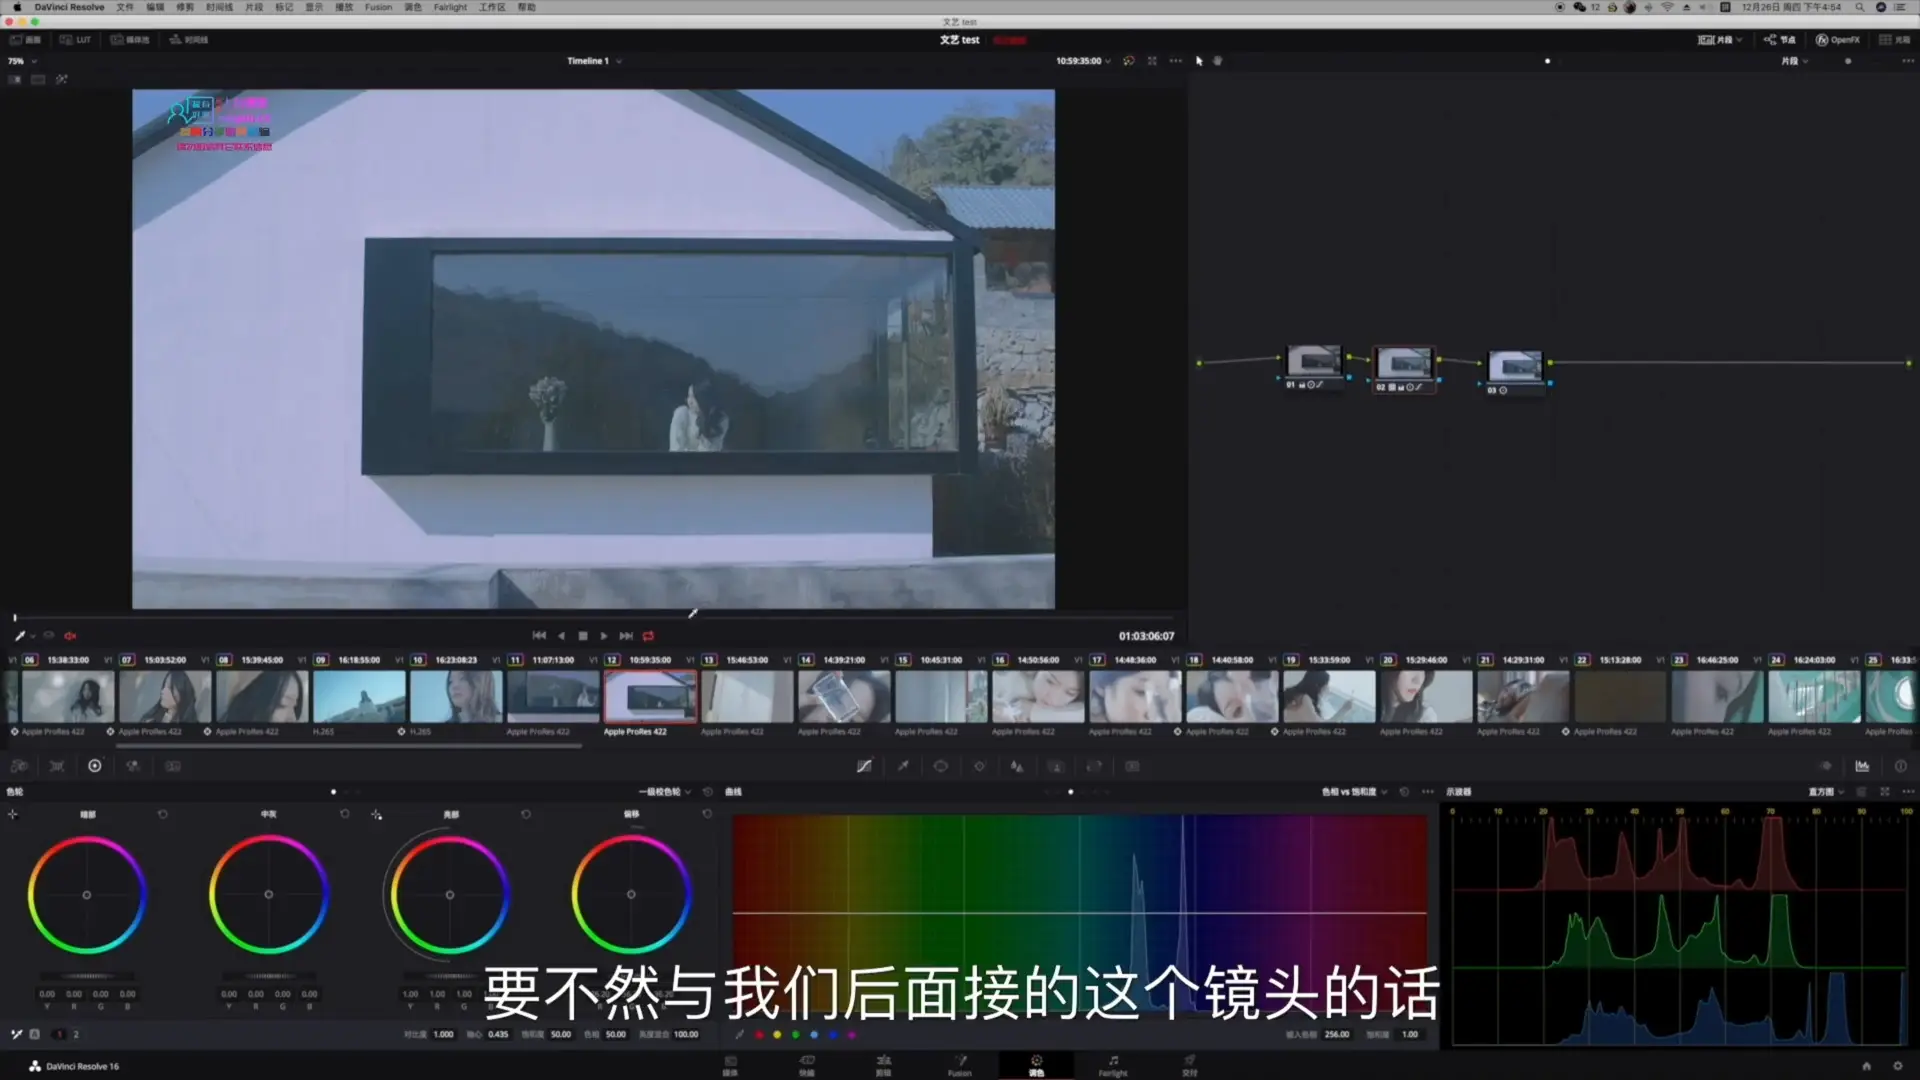Switch to the Fairlight page tab
This screenshot has height=1080, width=1920.
point(1113,1065)
